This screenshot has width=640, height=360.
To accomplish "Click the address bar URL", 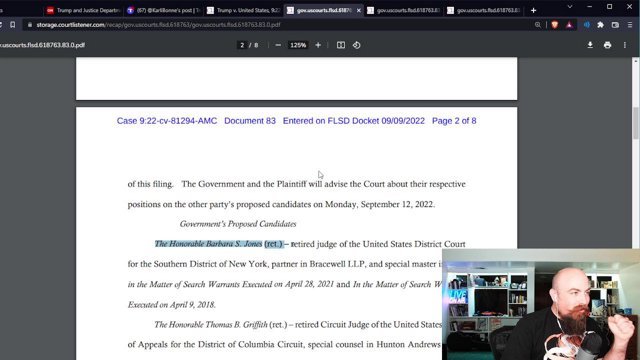I will pyautogui.click(x=158, y=25).
